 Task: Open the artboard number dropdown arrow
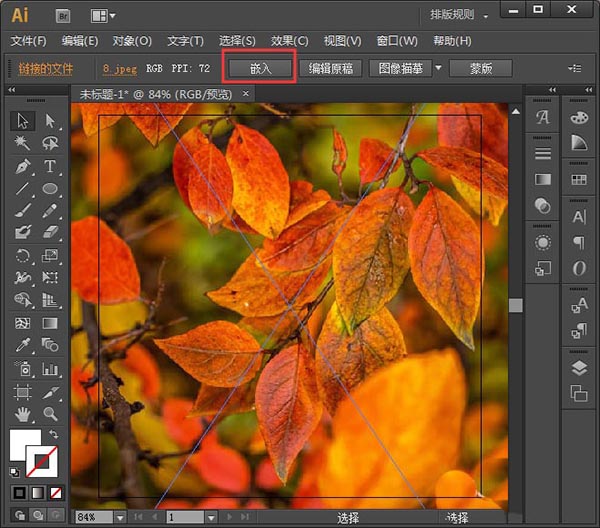211,518
